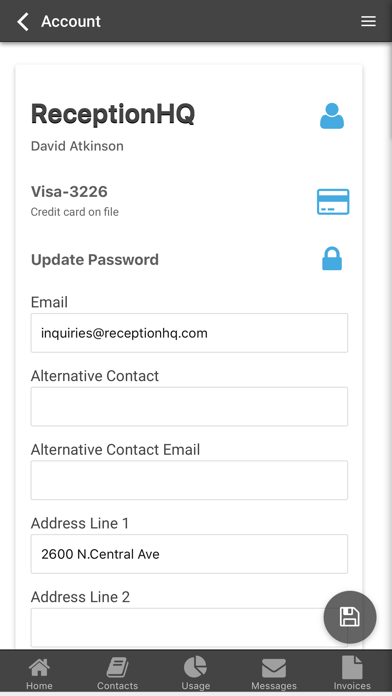This screenshot has height=696, width=392.
Task: Open the hamburger menu
Action: click(368, 21)
